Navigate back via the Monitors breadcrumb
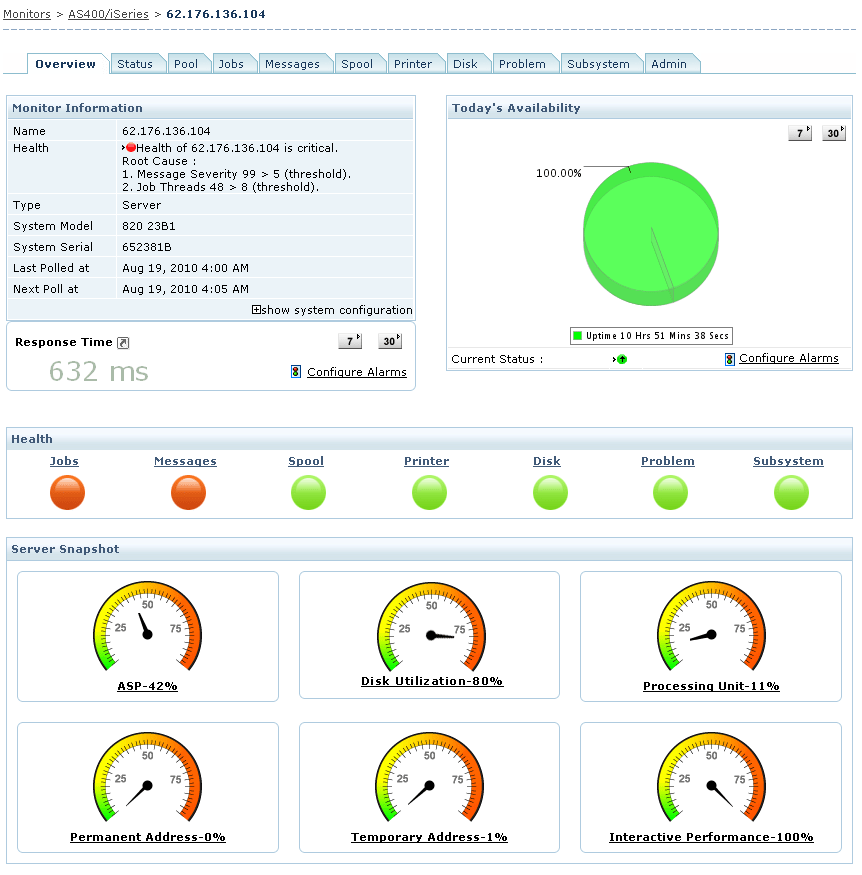Viewport: 862px width, 875px height. point(26,14)
